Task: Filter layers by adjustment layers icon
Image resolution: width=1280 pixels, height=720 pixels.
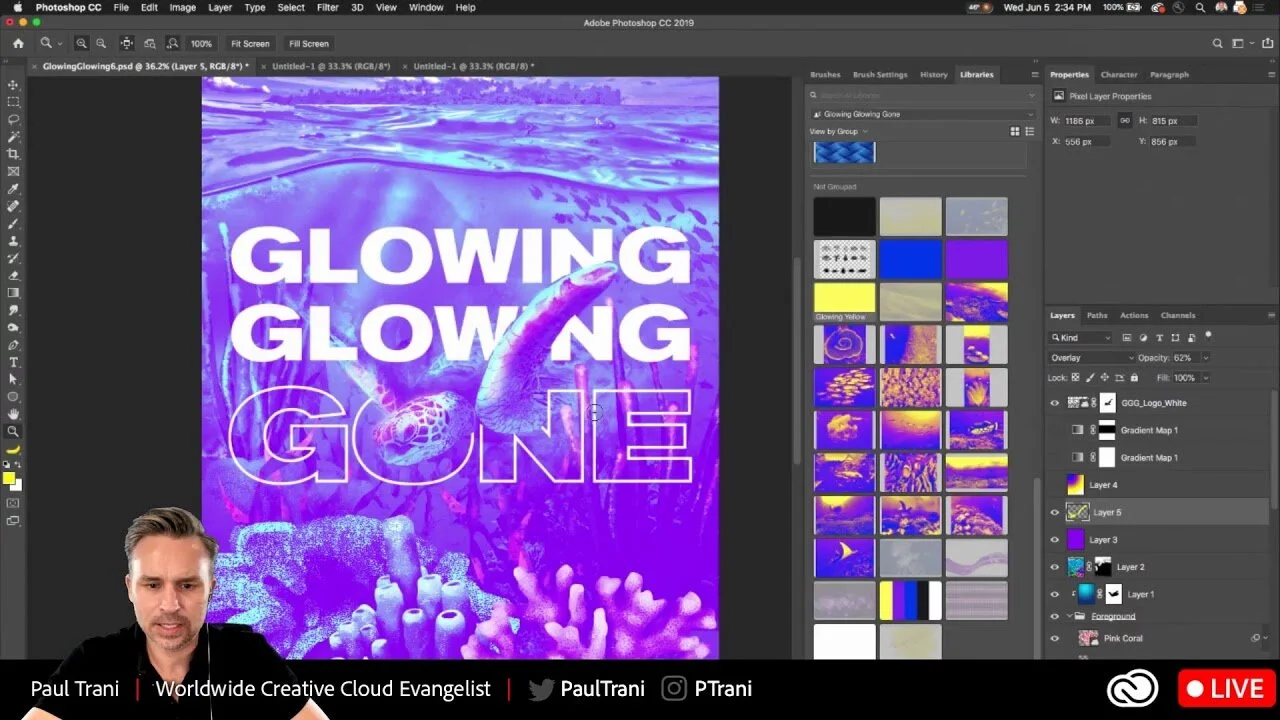Action: tap(1143, 337)
